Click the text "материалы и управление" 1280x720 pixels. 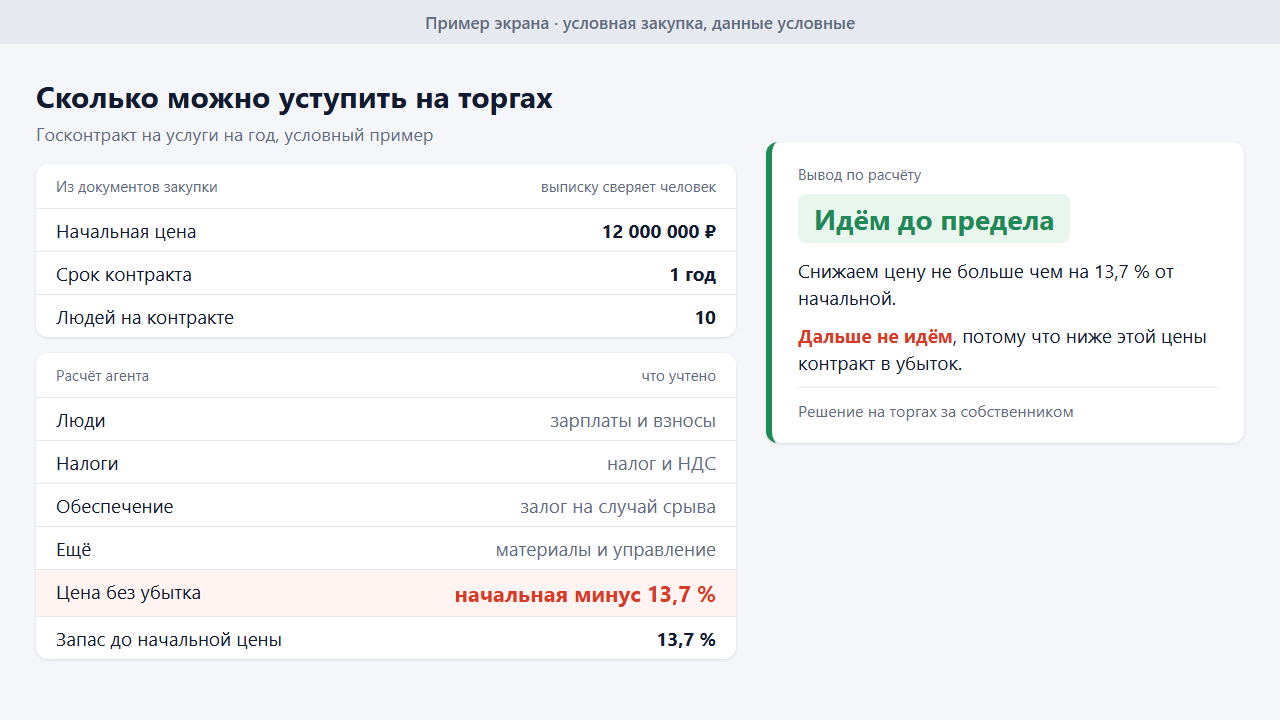(x=606, y=550)
